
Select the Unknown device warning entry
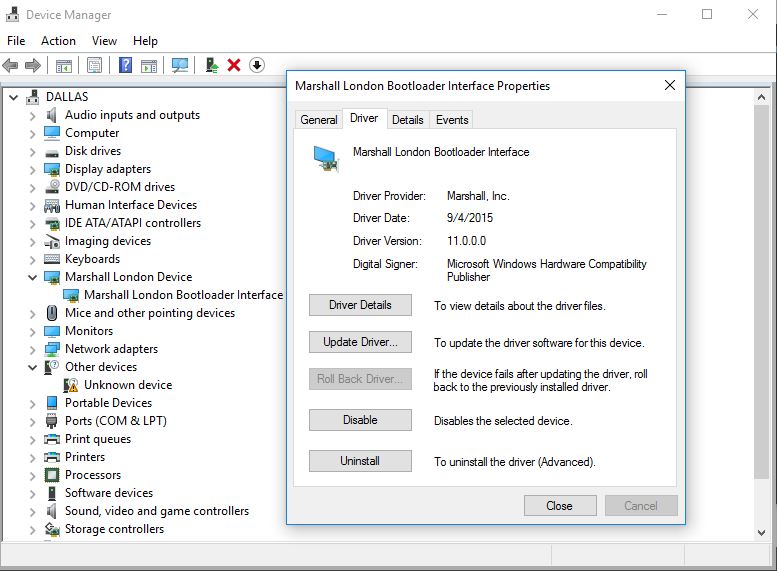click(x=127, y=385)
